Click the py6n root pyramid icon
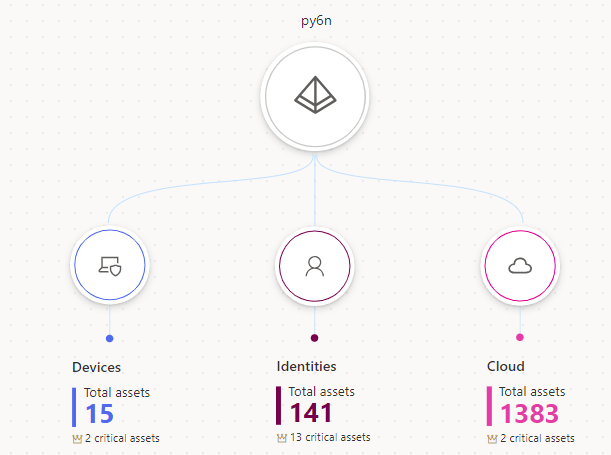This screenshot has height=455, width=611. point(315,95)
